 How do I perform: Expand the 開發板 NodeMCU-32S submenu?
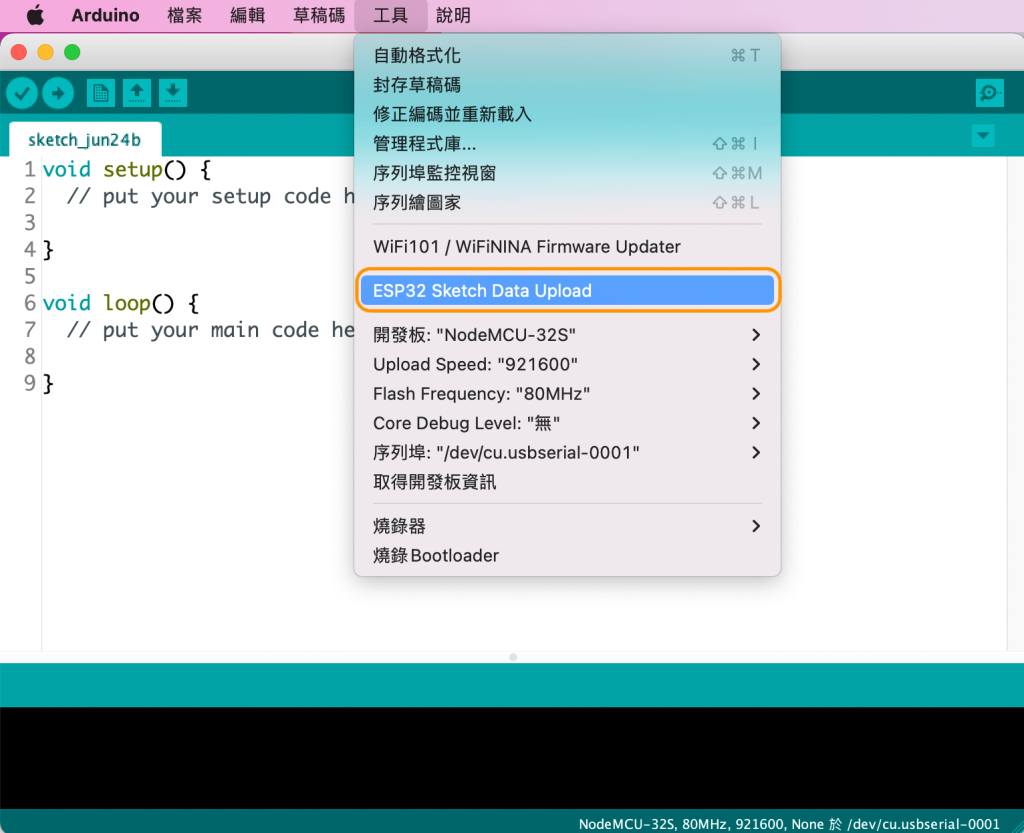[567, 335]
